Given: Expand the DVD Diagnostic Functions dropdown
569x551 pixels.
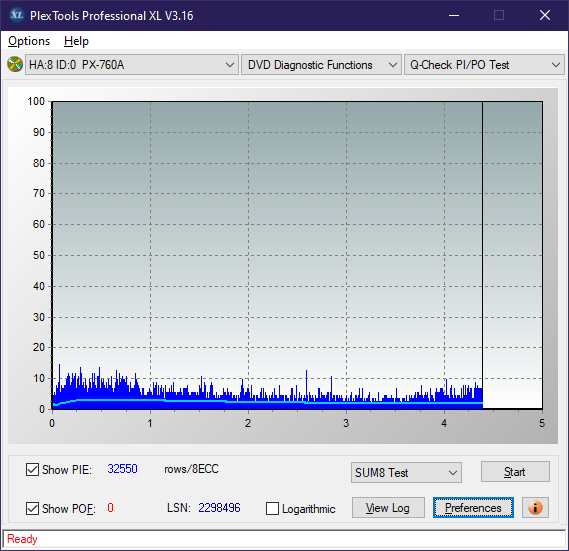Looking at the screenshot, I should (321, 65).
